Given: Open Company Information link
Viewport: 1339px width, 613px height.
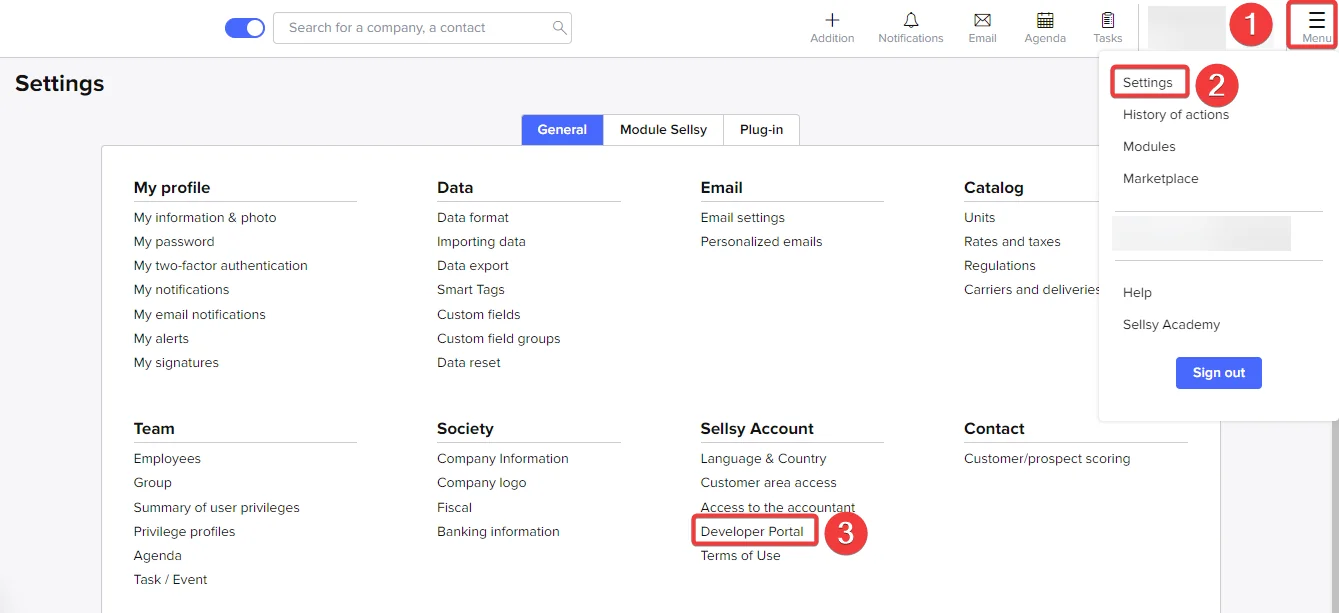Looking at the screenshot, I should click(x=503, y=458).
